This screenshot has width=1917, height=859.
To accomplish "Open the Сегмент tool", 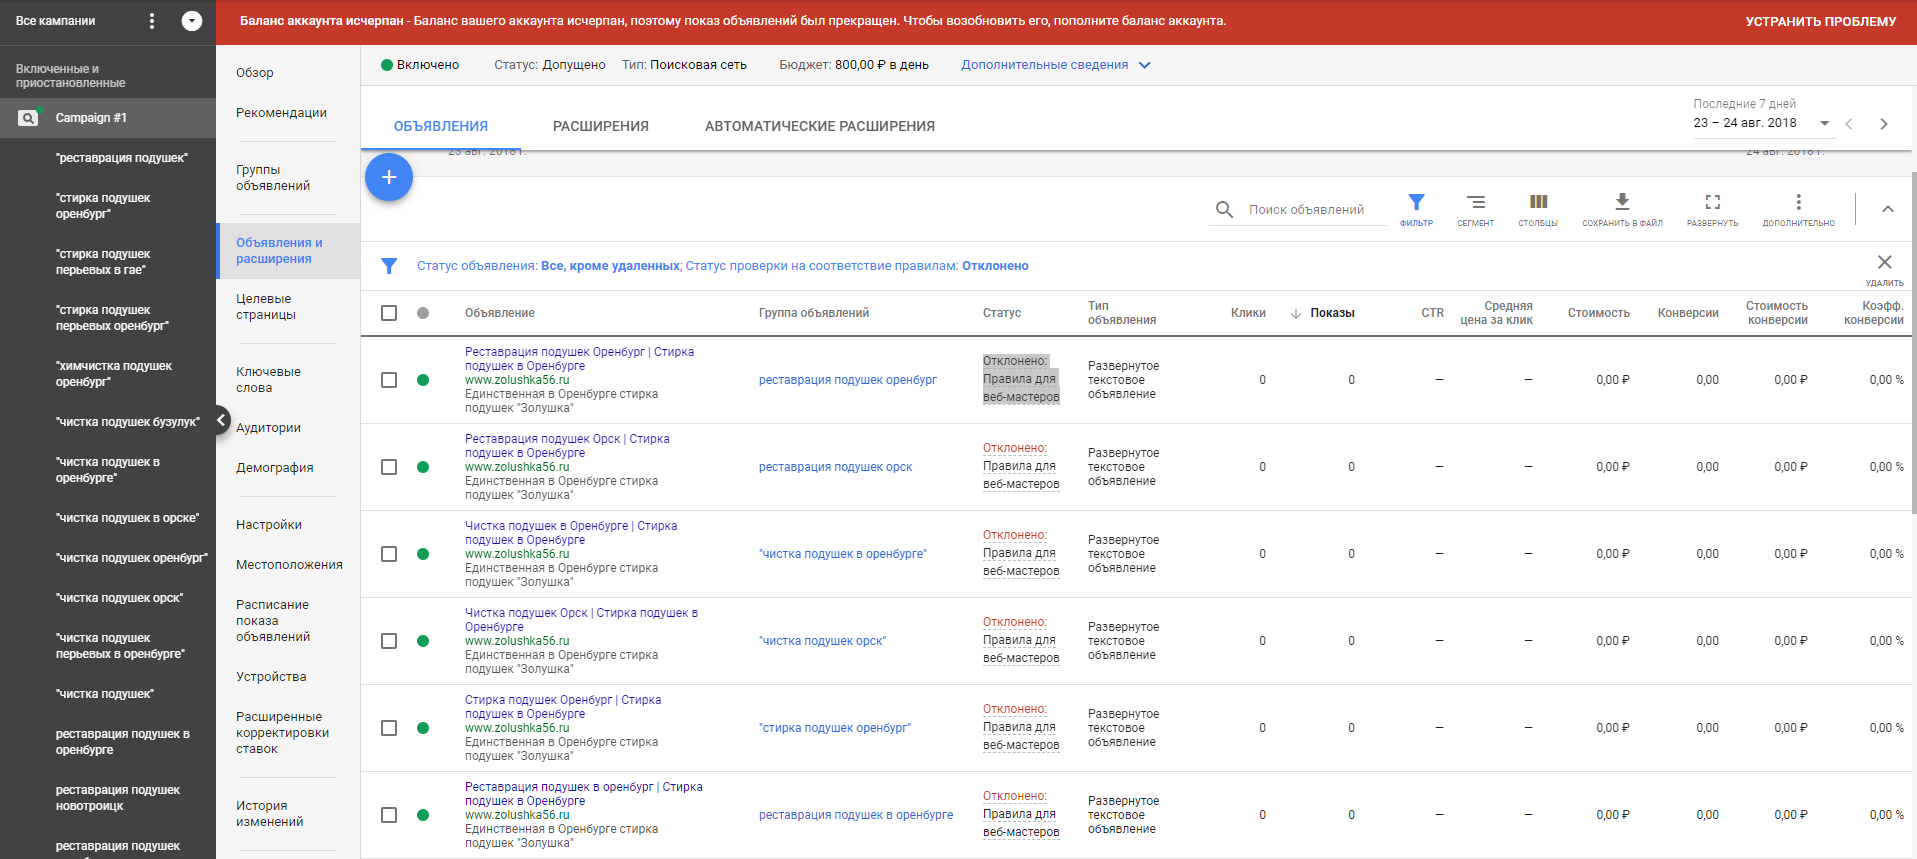I will (x=1475, y=209).
